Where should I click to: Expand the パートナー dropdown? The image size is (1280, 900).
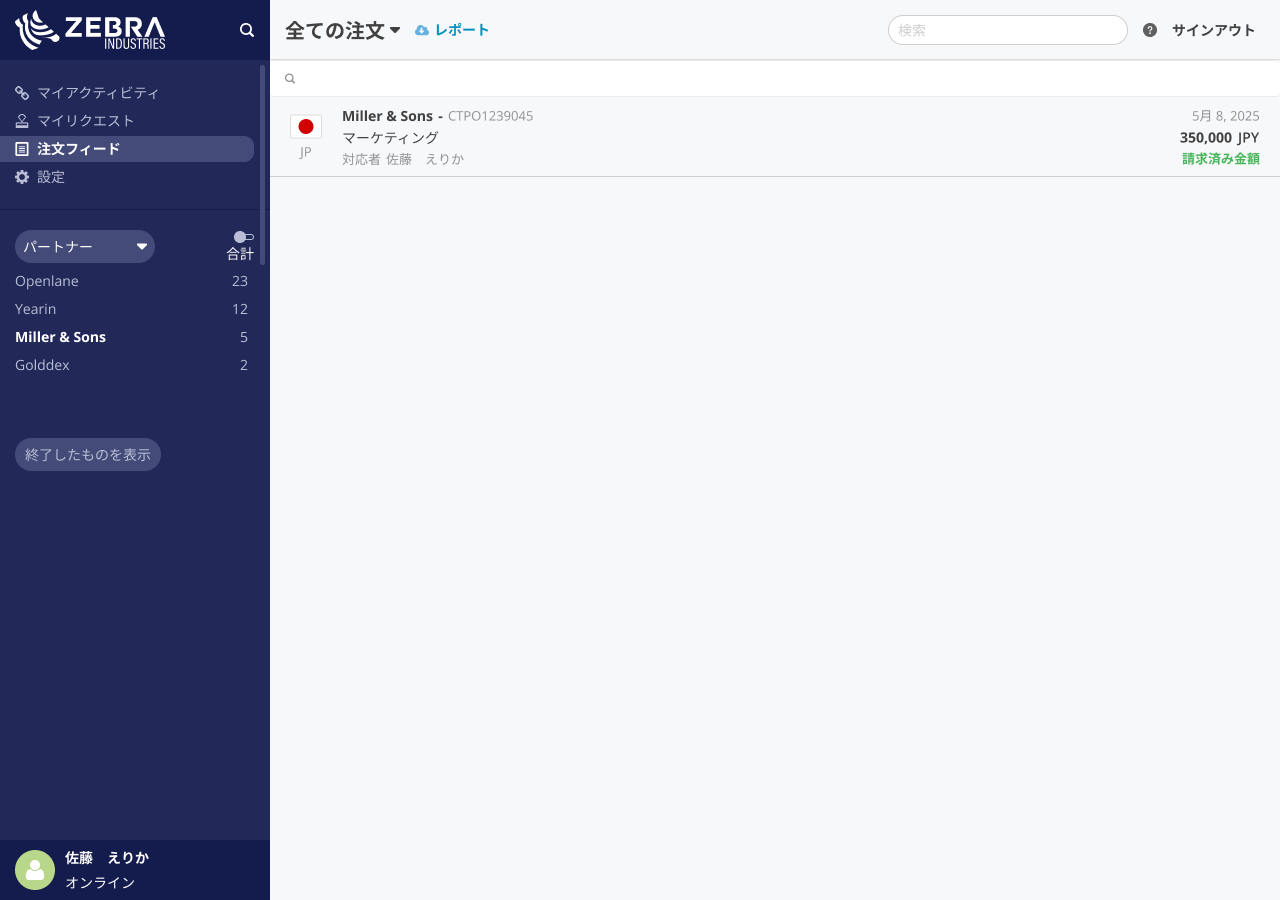pos(84,246)
